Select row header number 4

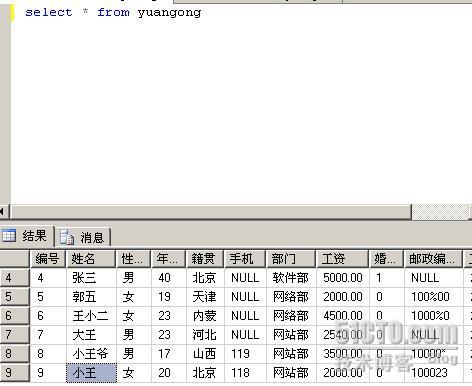tap(14, 278)
